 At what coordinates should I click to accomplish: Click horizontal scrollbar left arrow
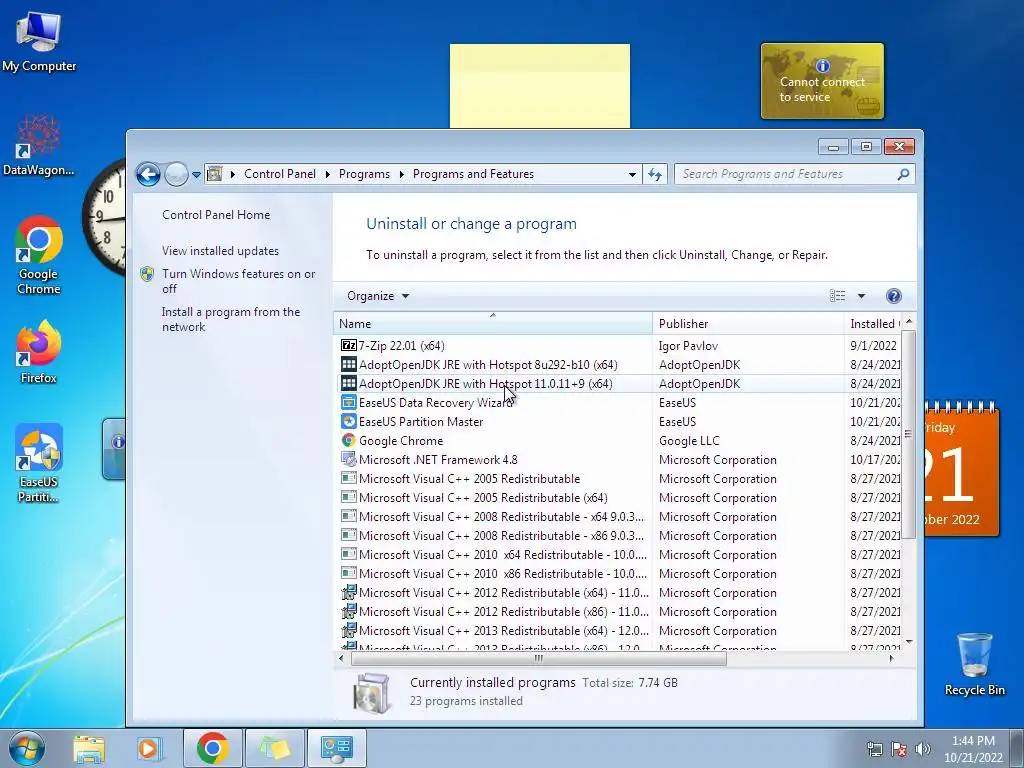tap(341, 658)
